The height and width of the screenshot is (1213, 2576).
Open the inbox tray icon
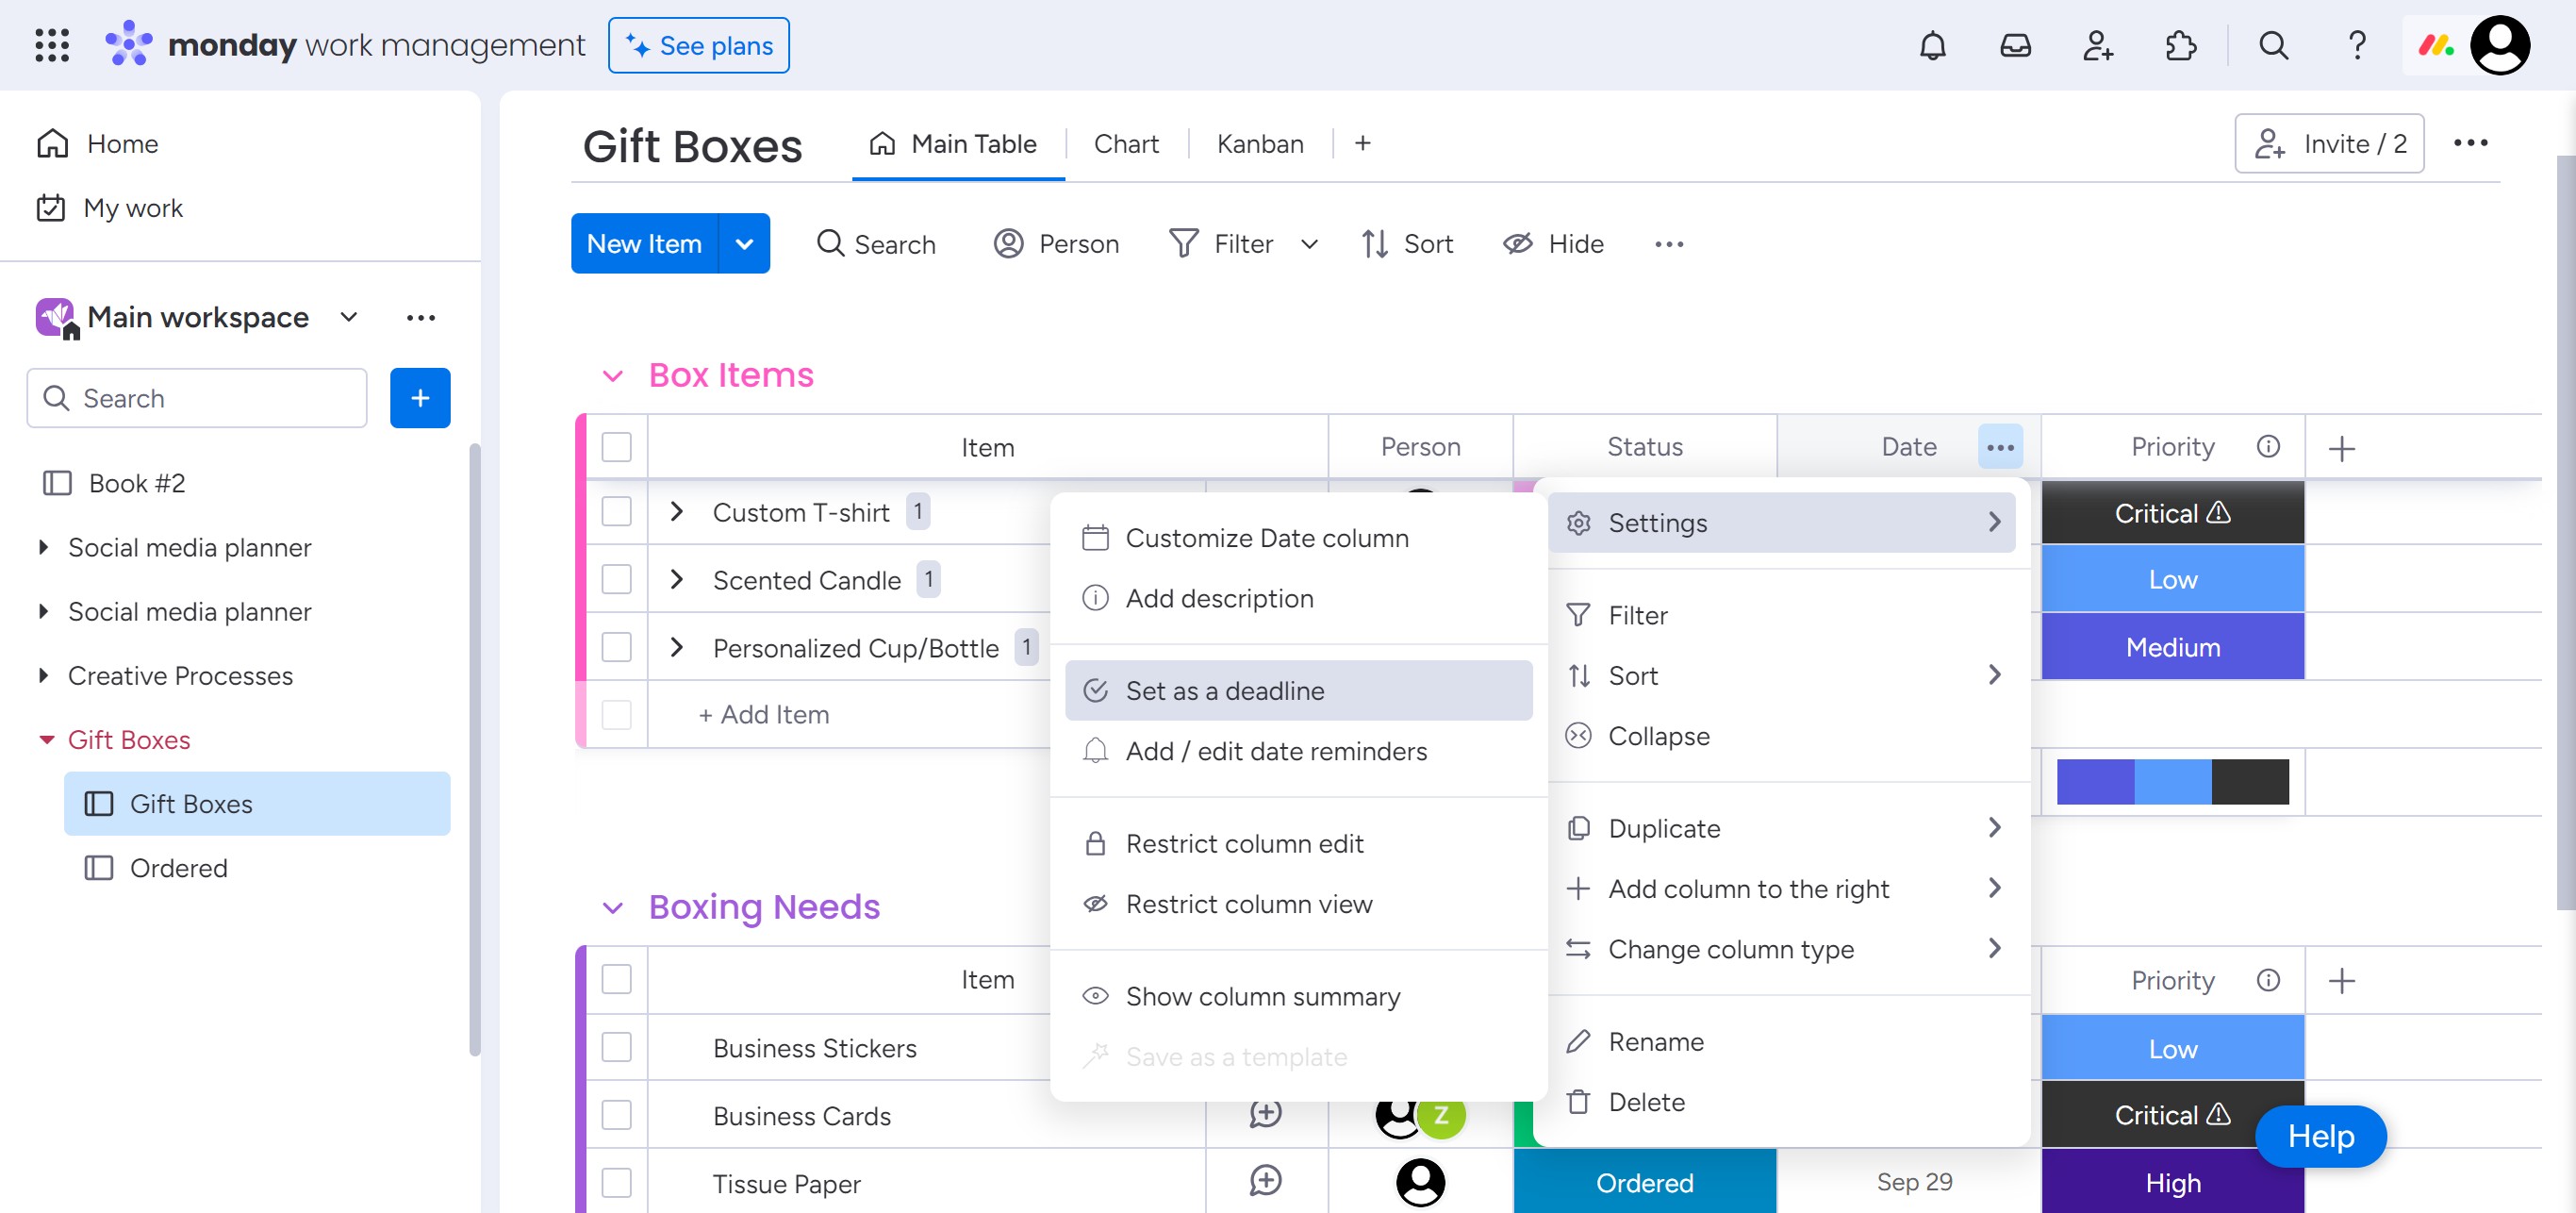tap(2015, 46)
